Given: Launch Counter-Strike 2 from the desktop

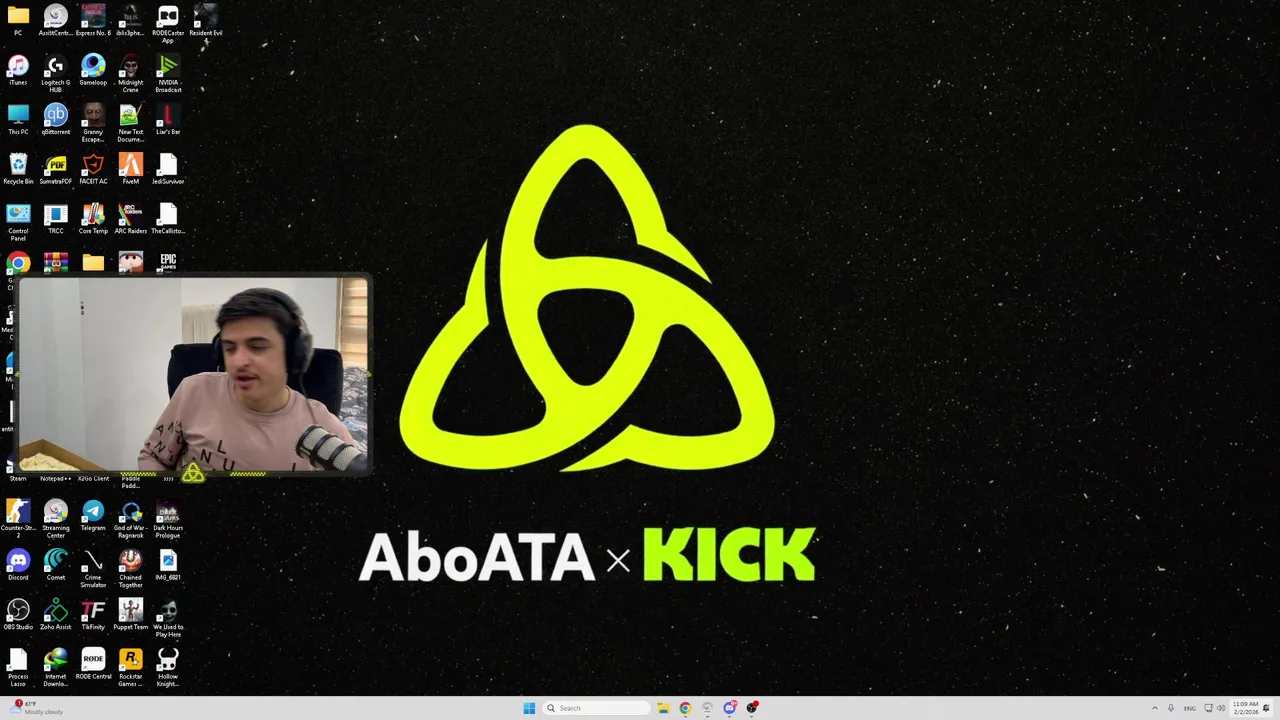Looking at the screenshot, I should pyautogui.click(x=18, y=518).
